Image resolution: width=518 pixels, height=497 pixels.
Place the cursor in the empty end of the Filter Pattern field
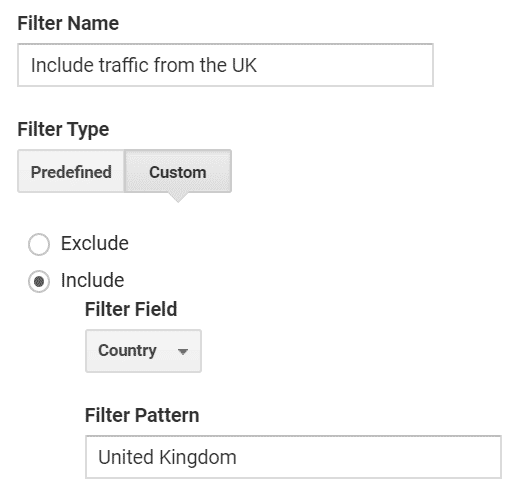coord(367,457)
